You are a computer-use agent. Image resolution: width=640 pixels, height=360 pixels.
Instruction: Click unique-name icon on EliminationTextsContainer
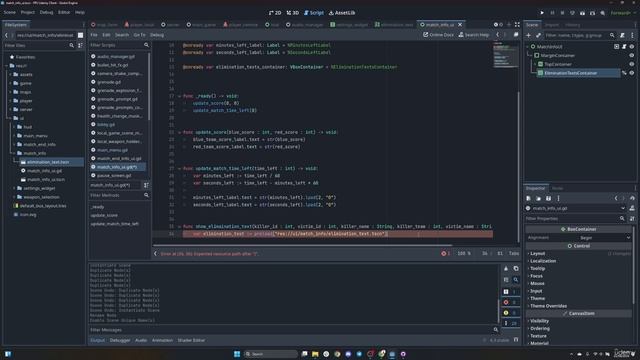tap(624, 73)
